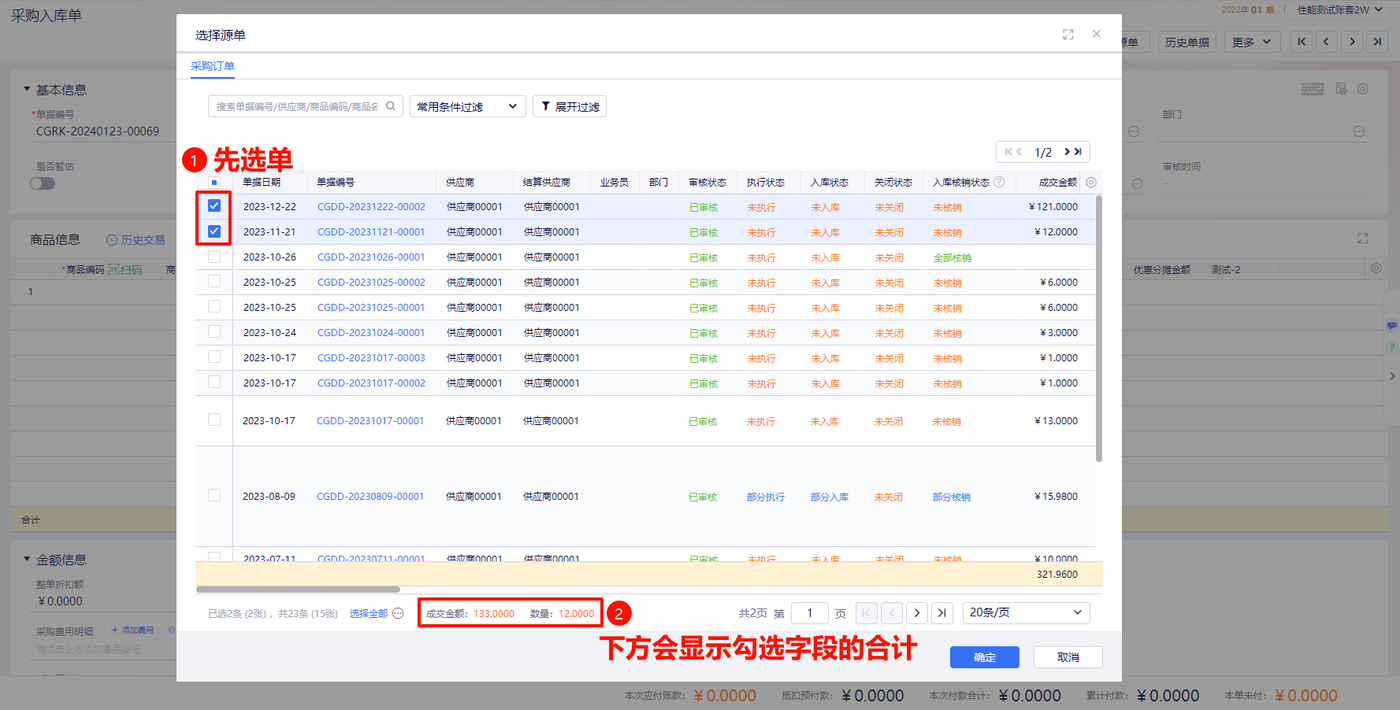This screenshot has height=710, width=1400.
Task: Click the funnel icon on 展开过滤 button
Action: pyautogui.click(x=546, y=106)
